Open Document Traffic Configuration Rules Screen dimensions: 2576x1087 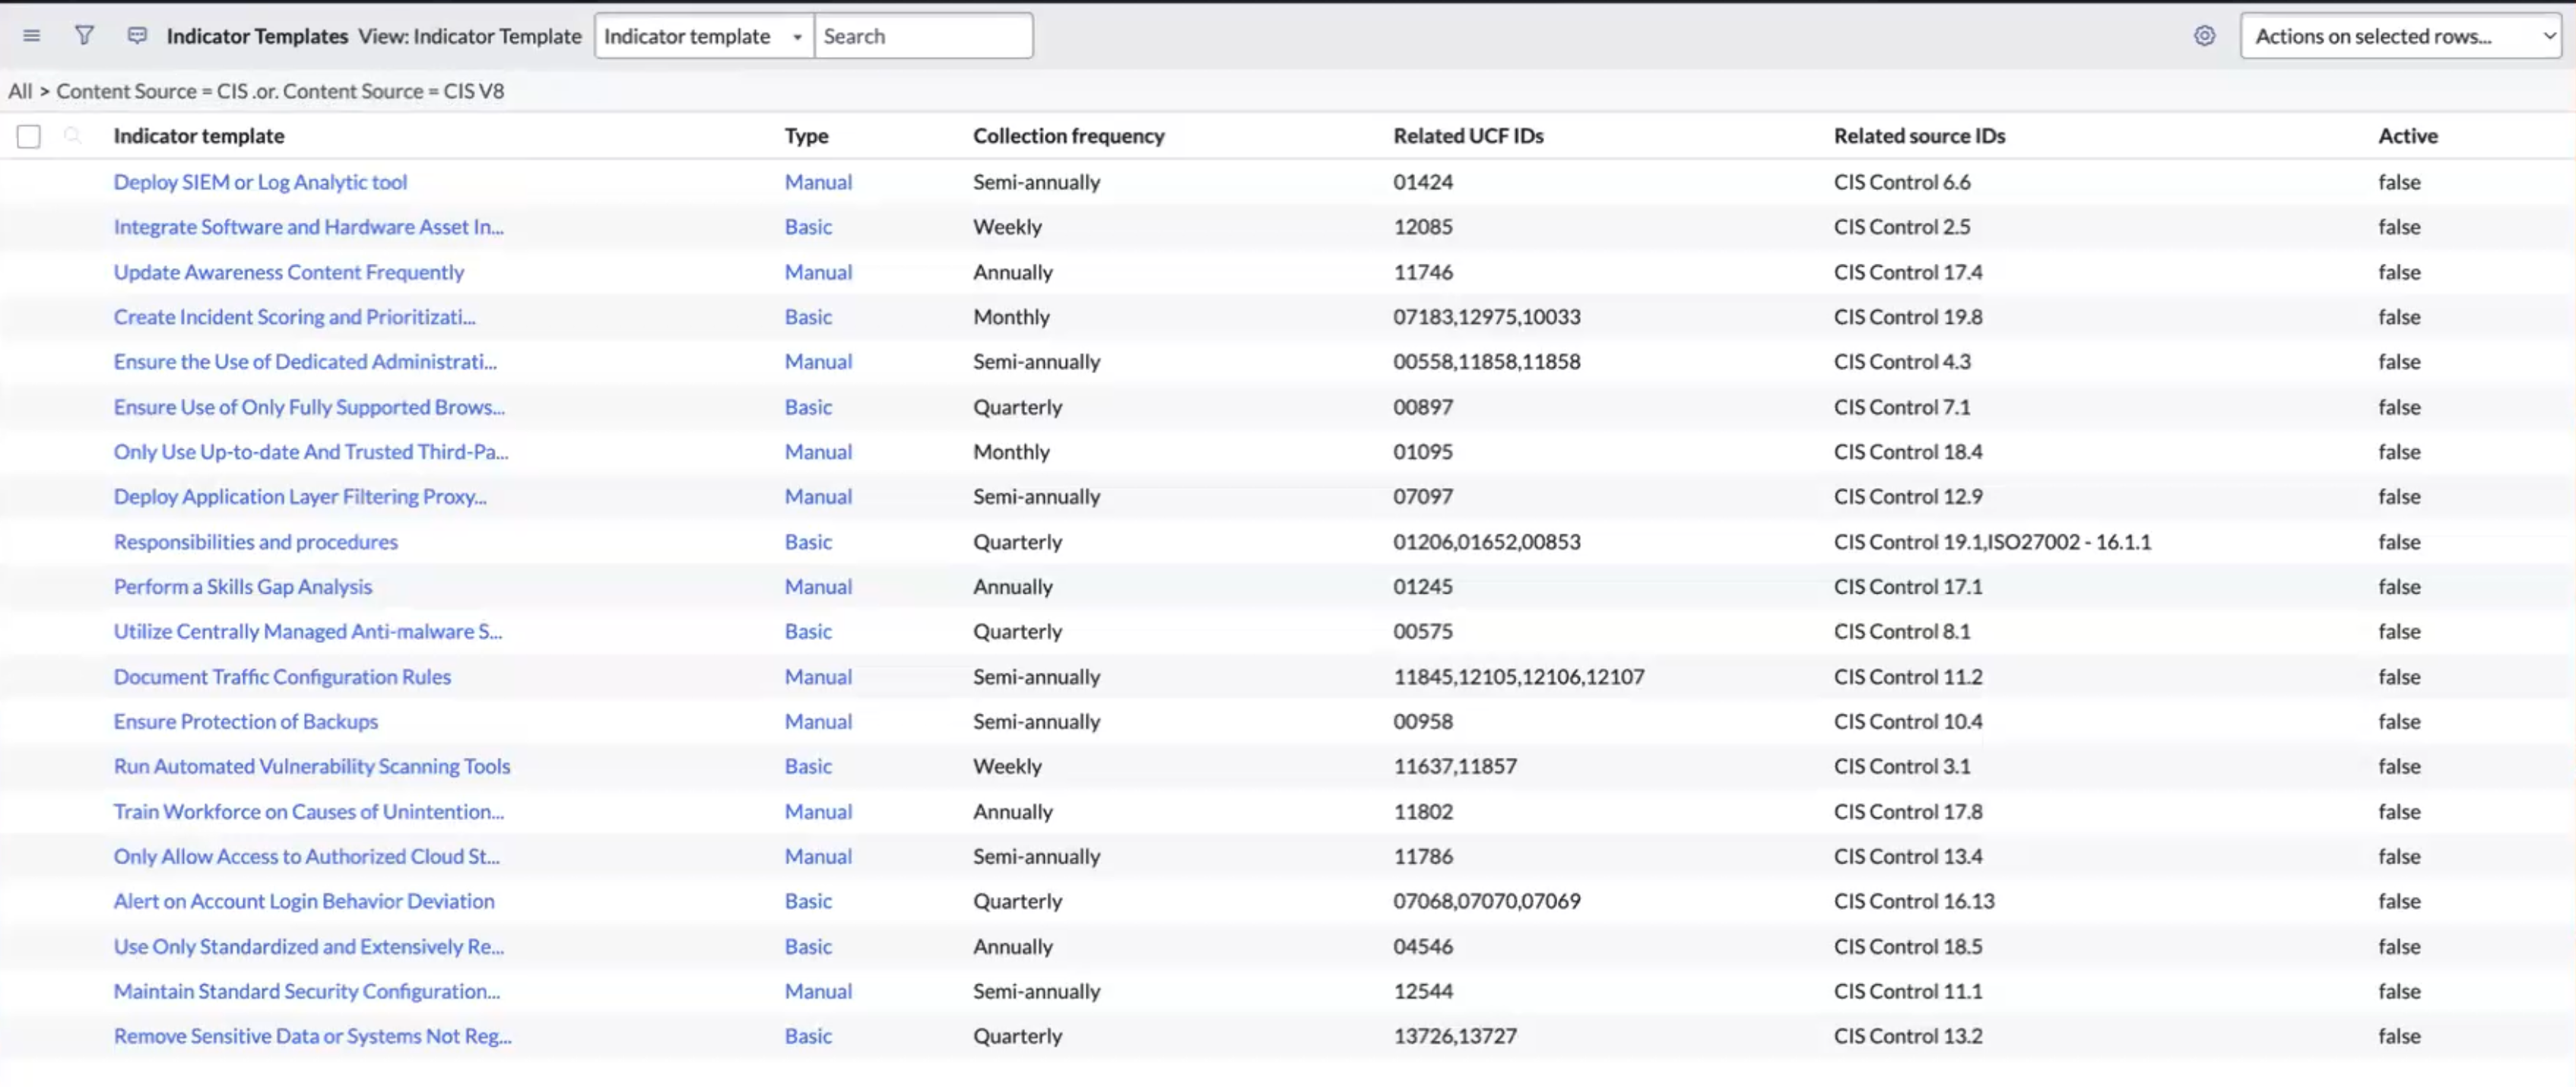[282, 677]
